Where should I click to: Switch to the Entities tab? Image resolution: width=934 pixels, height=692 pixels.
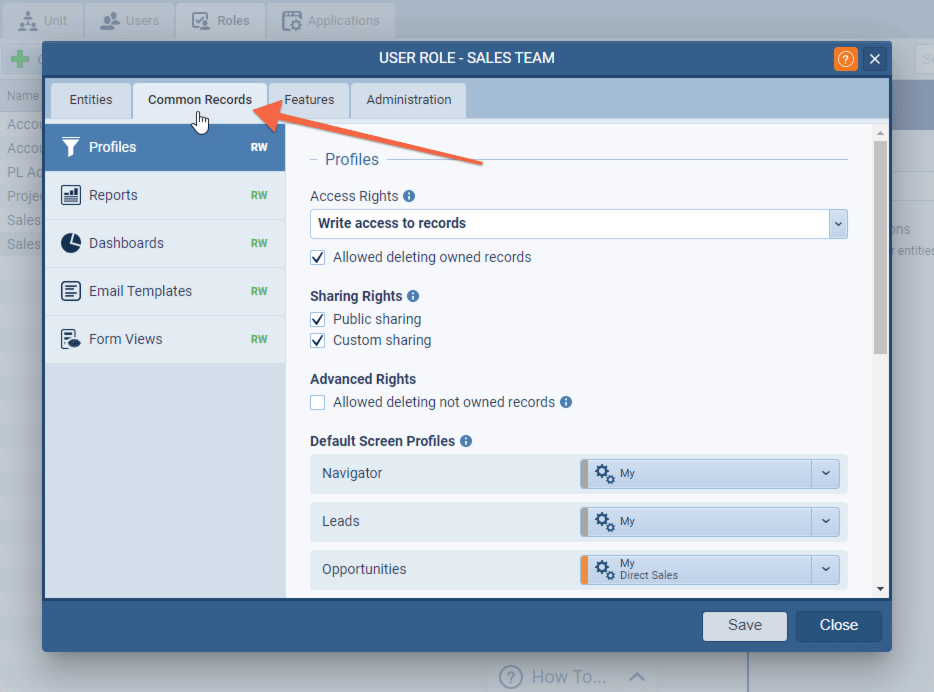[x=91, y=100]
